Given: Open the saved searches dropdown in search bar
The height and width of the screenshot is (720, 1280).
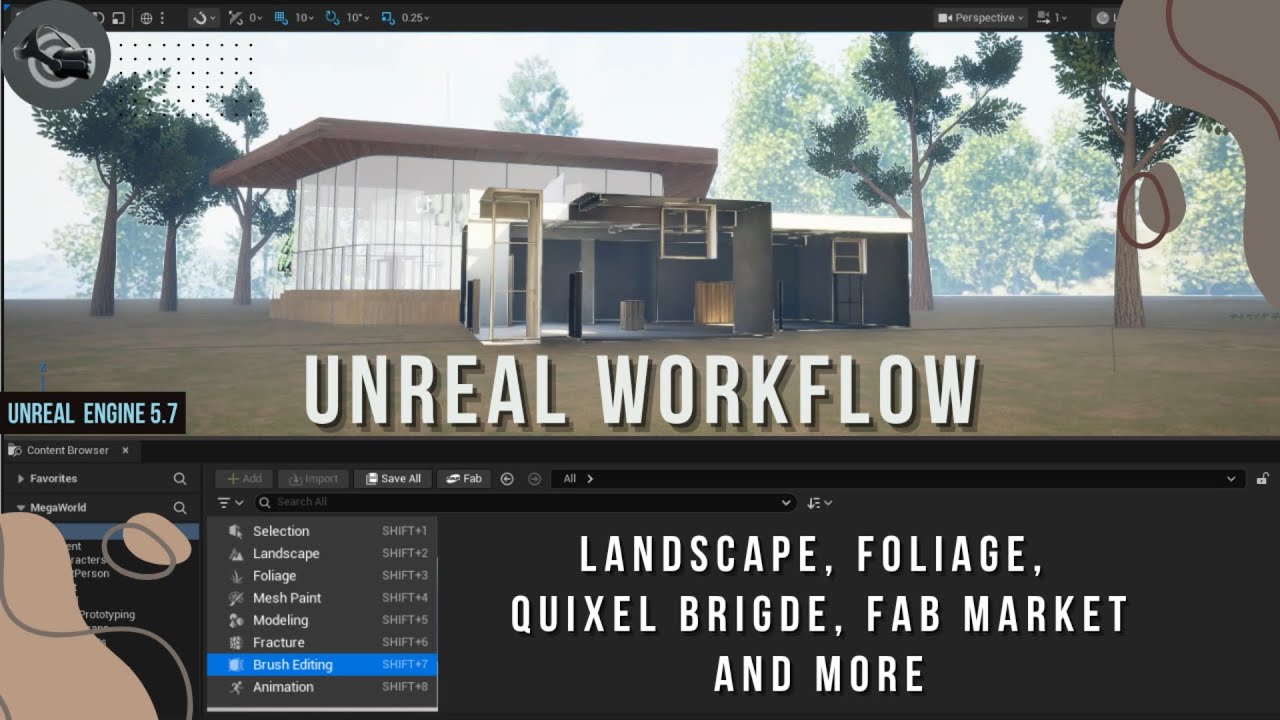Looking at the screenshot, I should pos(786,503).
